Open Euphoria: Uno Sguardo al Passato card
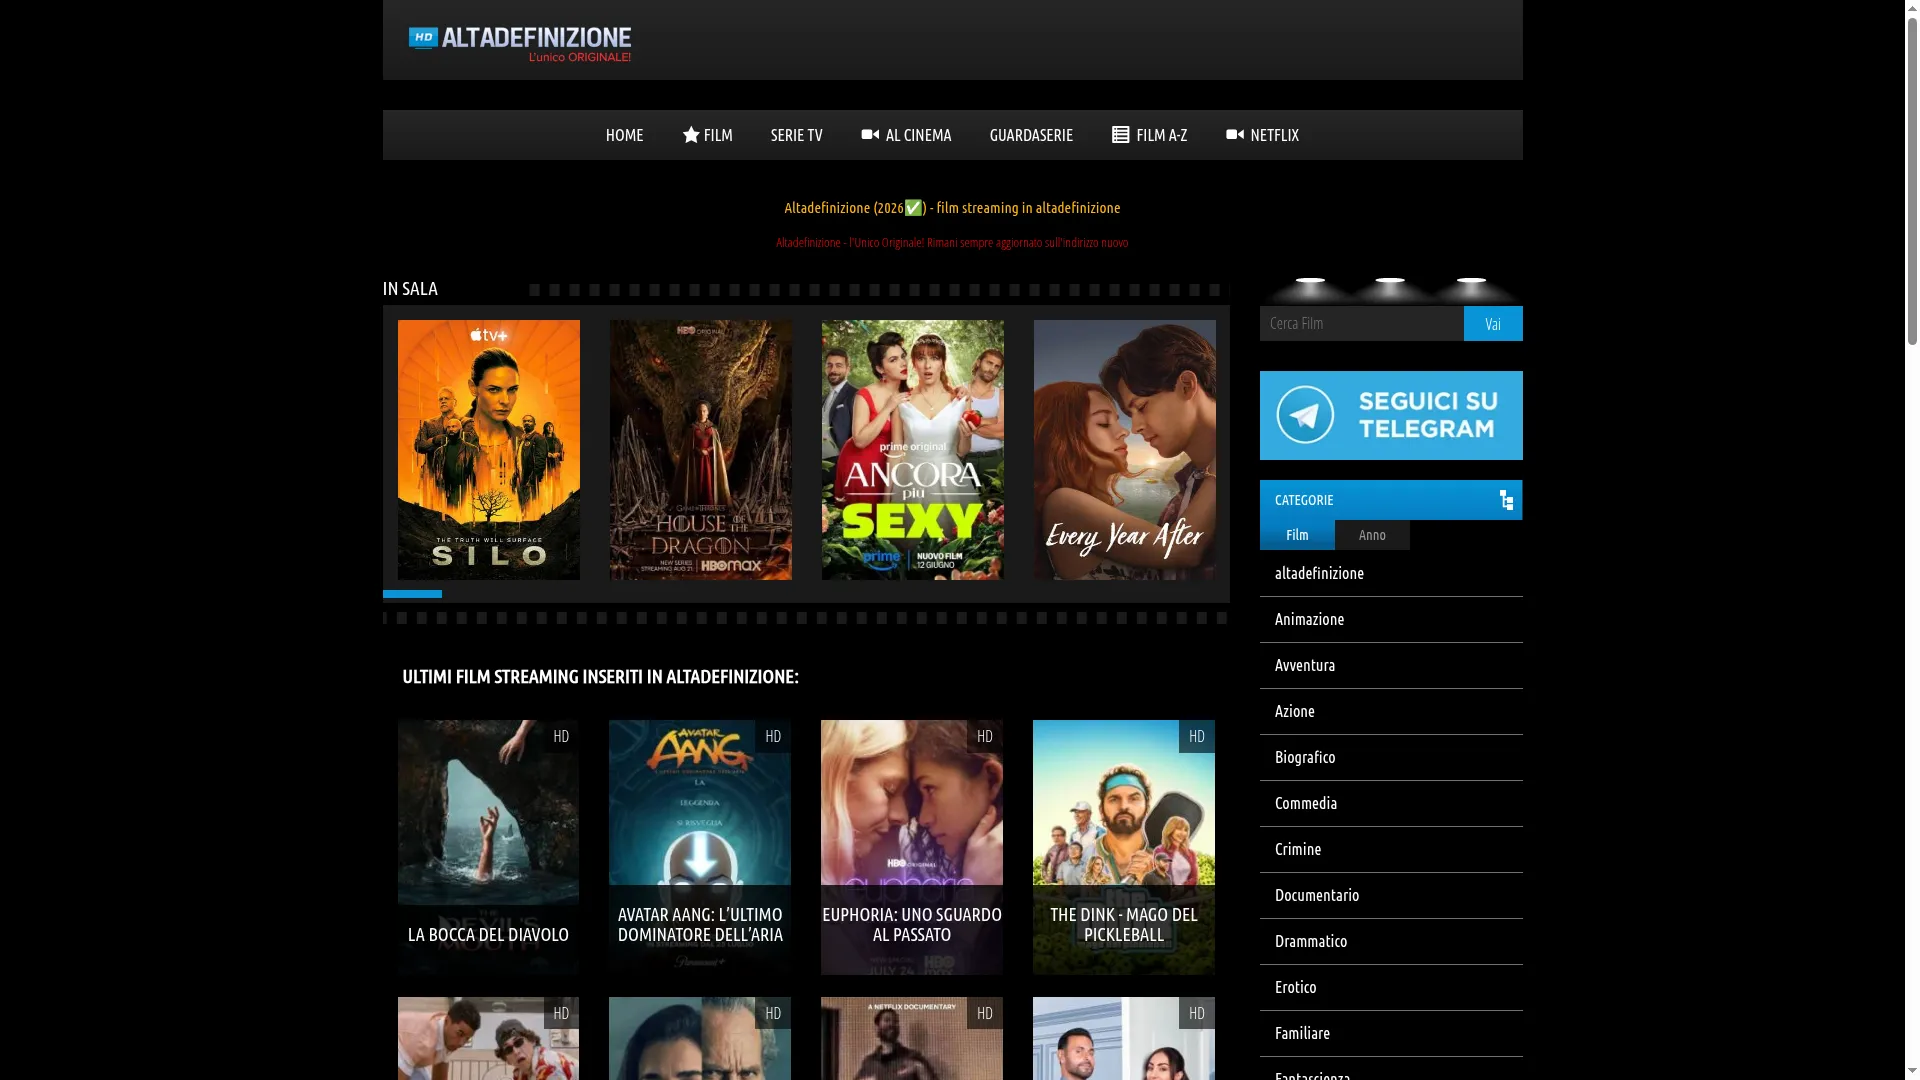The width and height of the screenshot is (1920, 1080). pyautogui.click(x=912, y=847)
